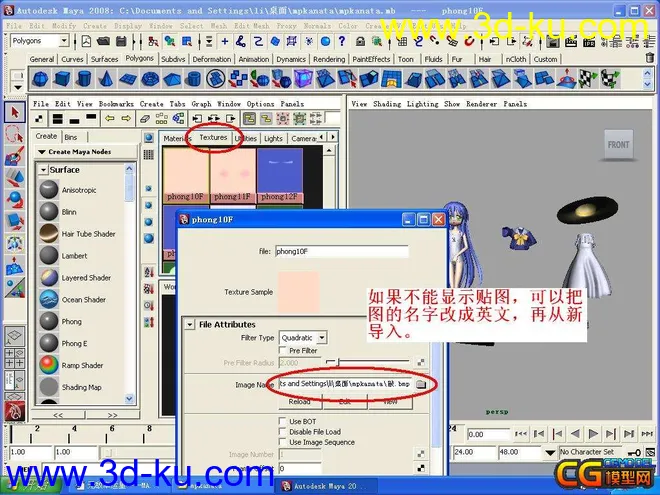Toggle Disable File Load checkbox
Image resolution: width=660 pixels, height=495 pixels.
282,431
